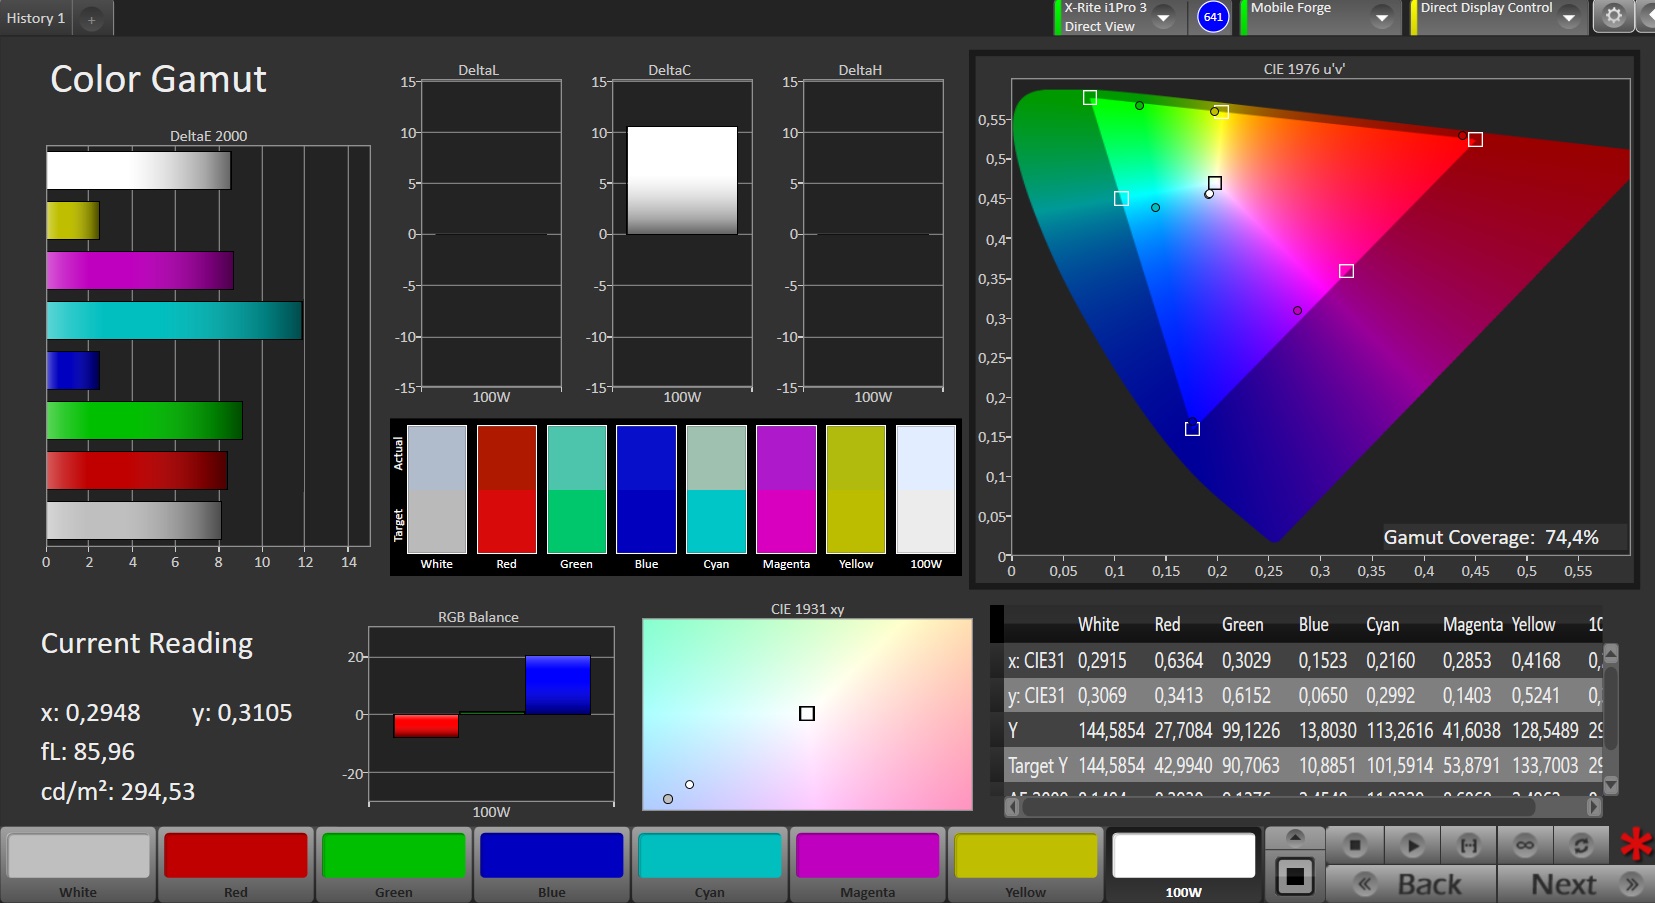Click the refresh cycle icon
This screenshot has height=903, width=1655.
coord(1581,846)
